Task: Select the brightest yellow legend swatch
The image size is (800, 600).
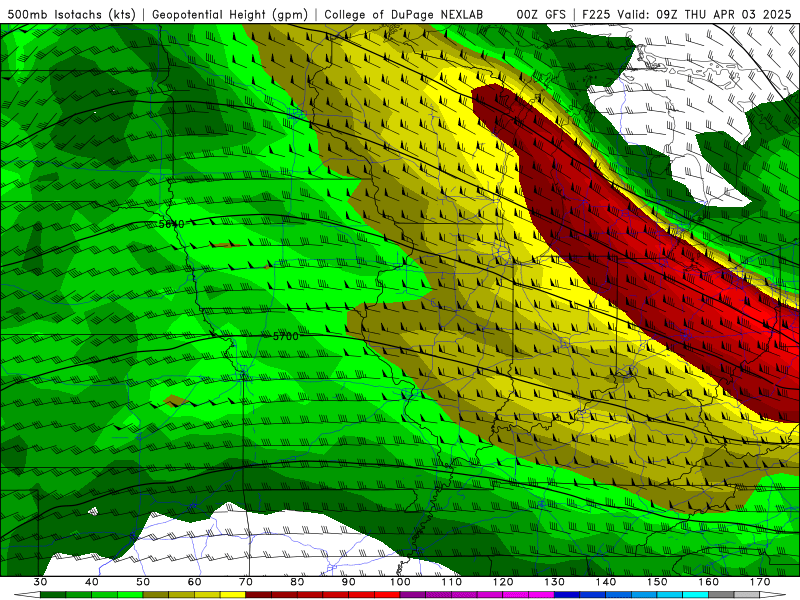Action: (233, 595)
